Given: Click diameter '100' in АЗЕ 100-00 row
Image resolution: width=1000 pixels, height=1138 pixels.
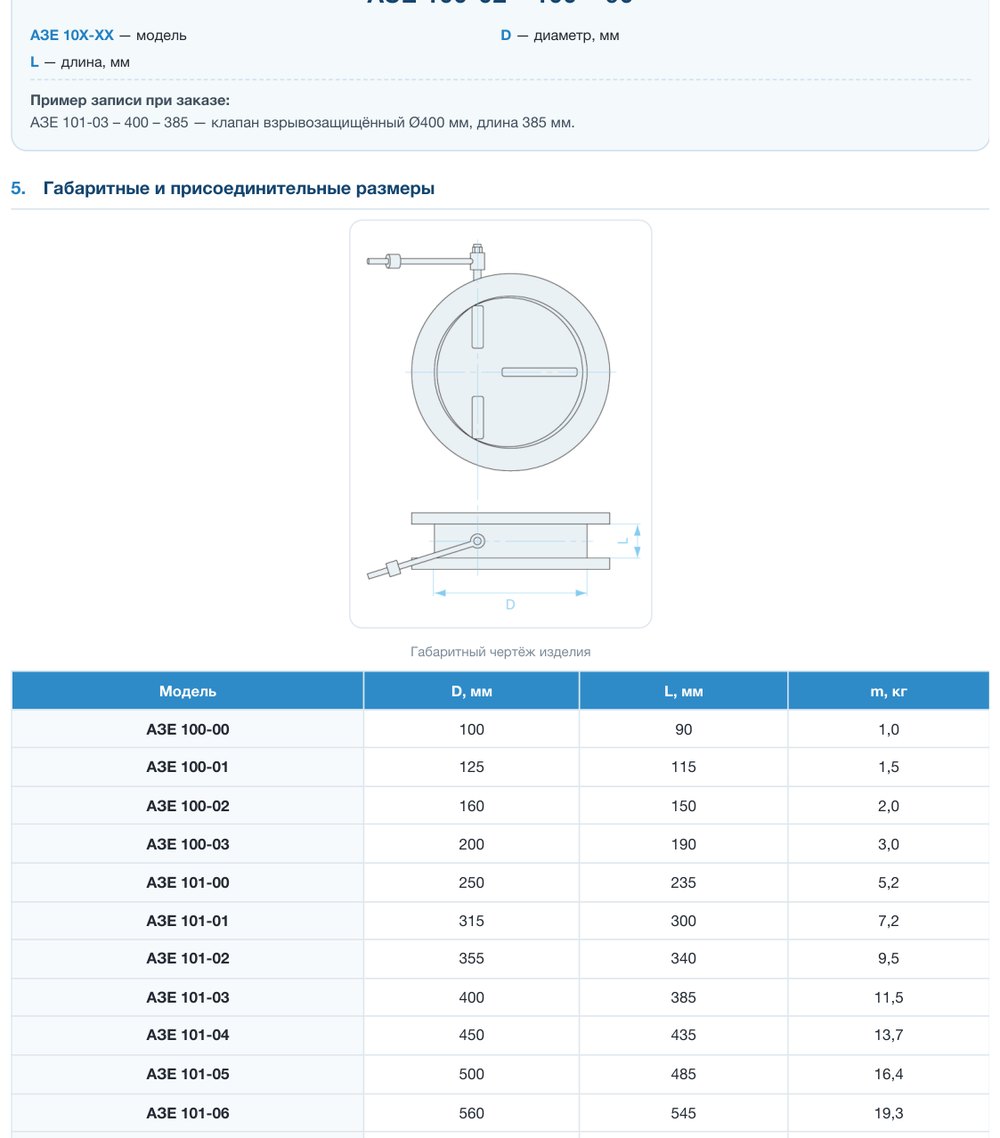Looking at the screenshot, I should coord(472,729).
